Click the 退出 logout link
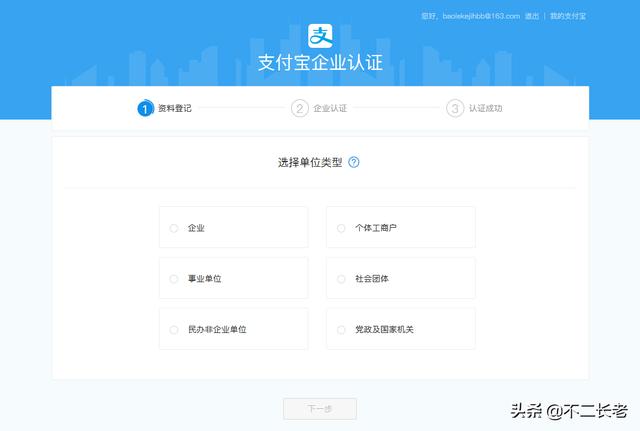The image size is (640, 431). [532, 16]
